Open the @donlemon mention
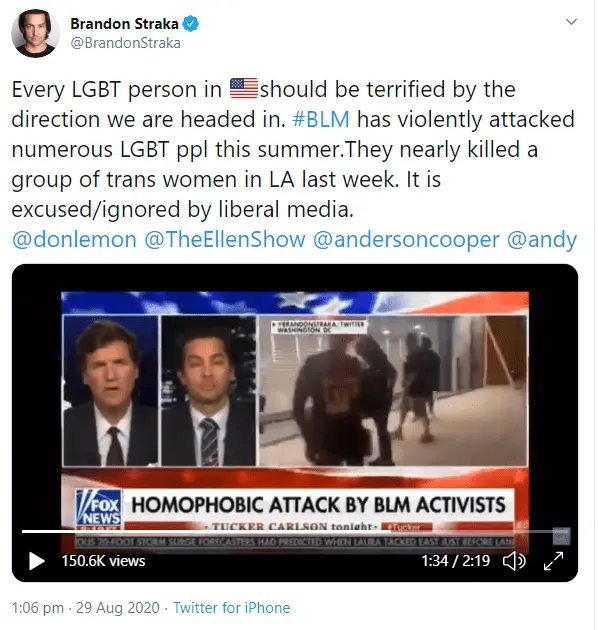 pos(74,239)
